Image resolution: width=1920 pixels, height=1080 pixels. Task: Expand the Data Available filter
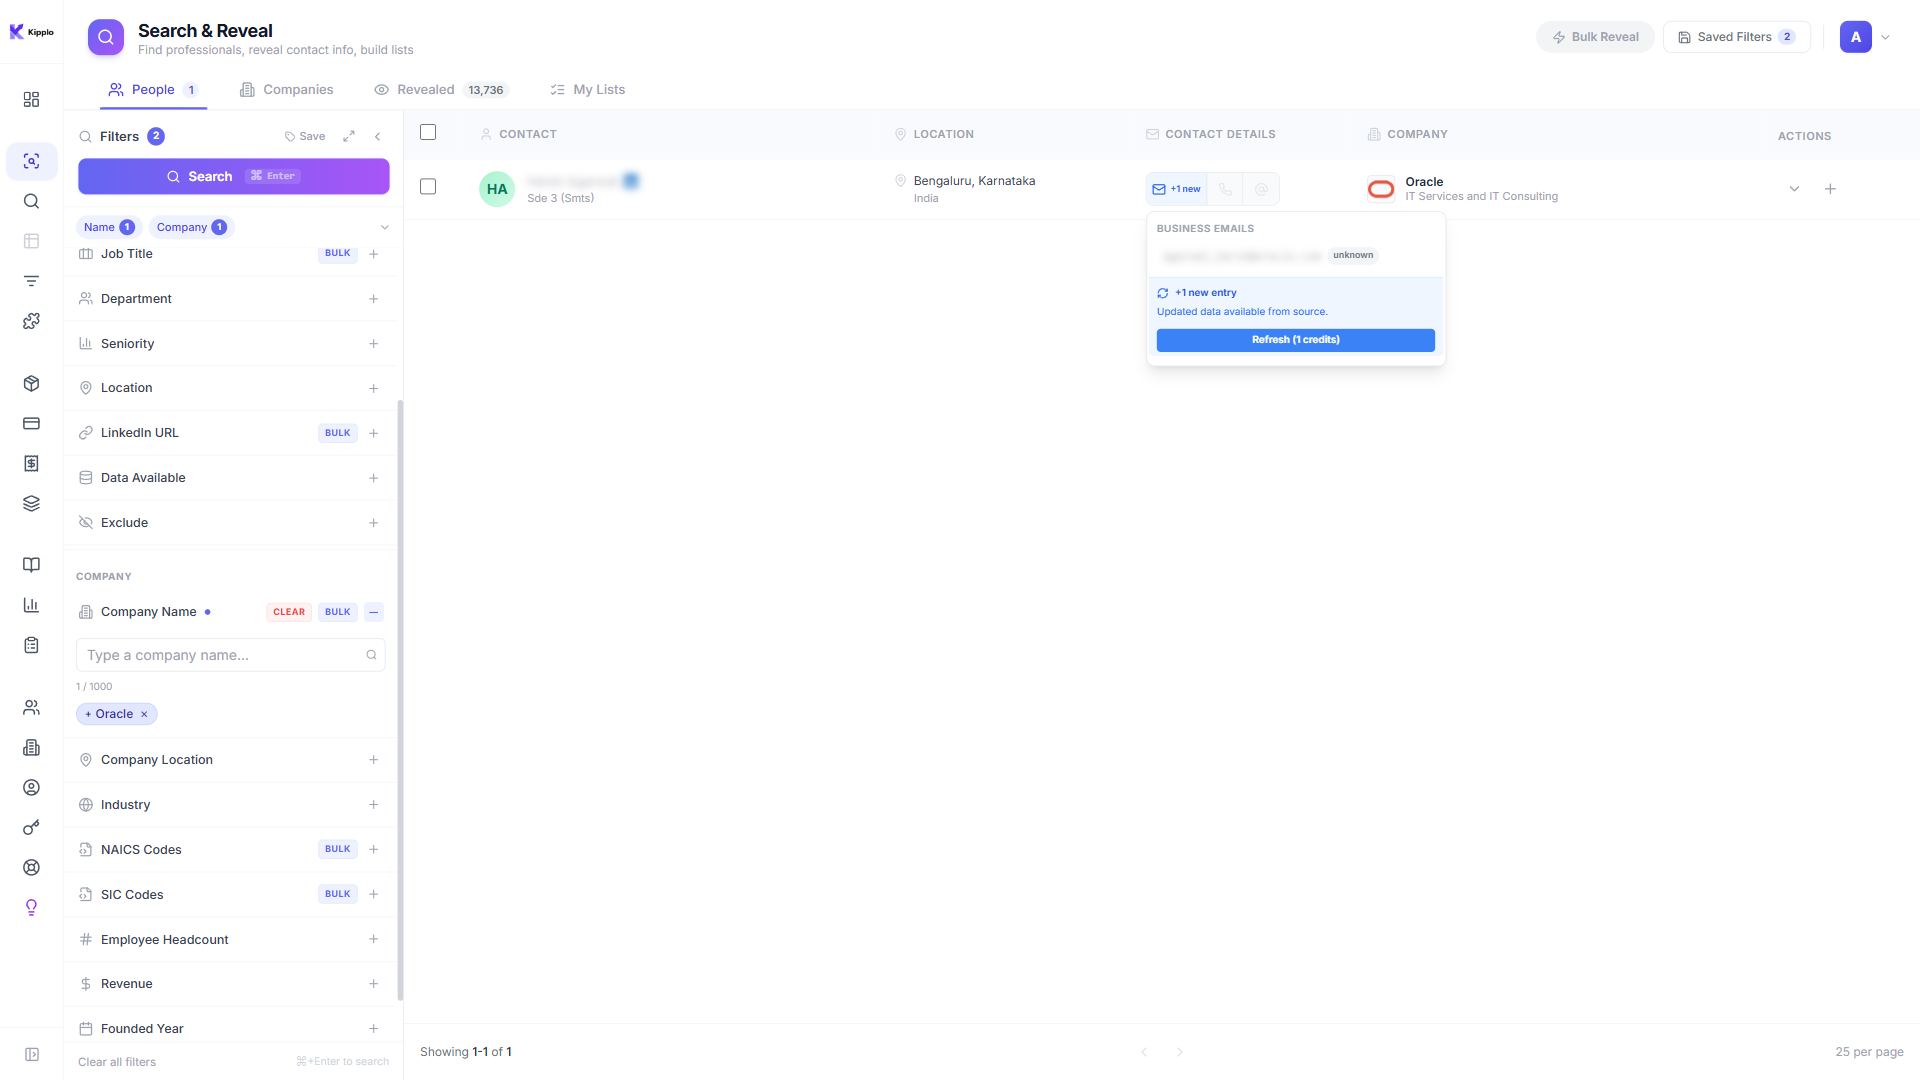(x=373, y=478)
